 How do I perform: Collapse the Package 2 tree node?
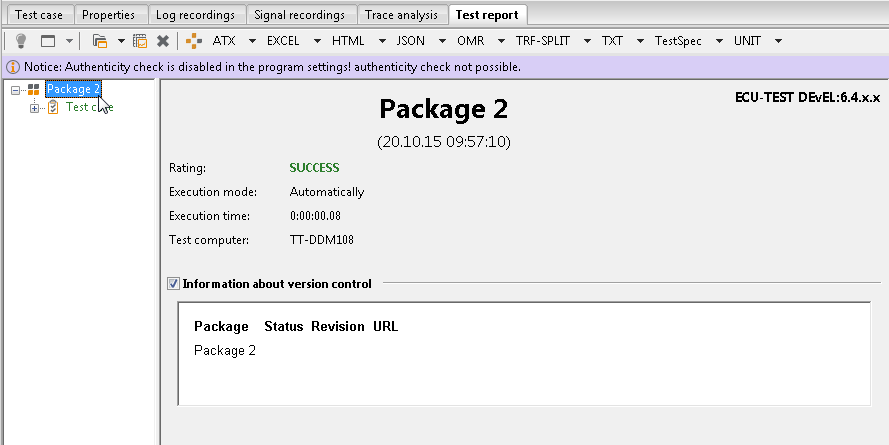[15, 90]
